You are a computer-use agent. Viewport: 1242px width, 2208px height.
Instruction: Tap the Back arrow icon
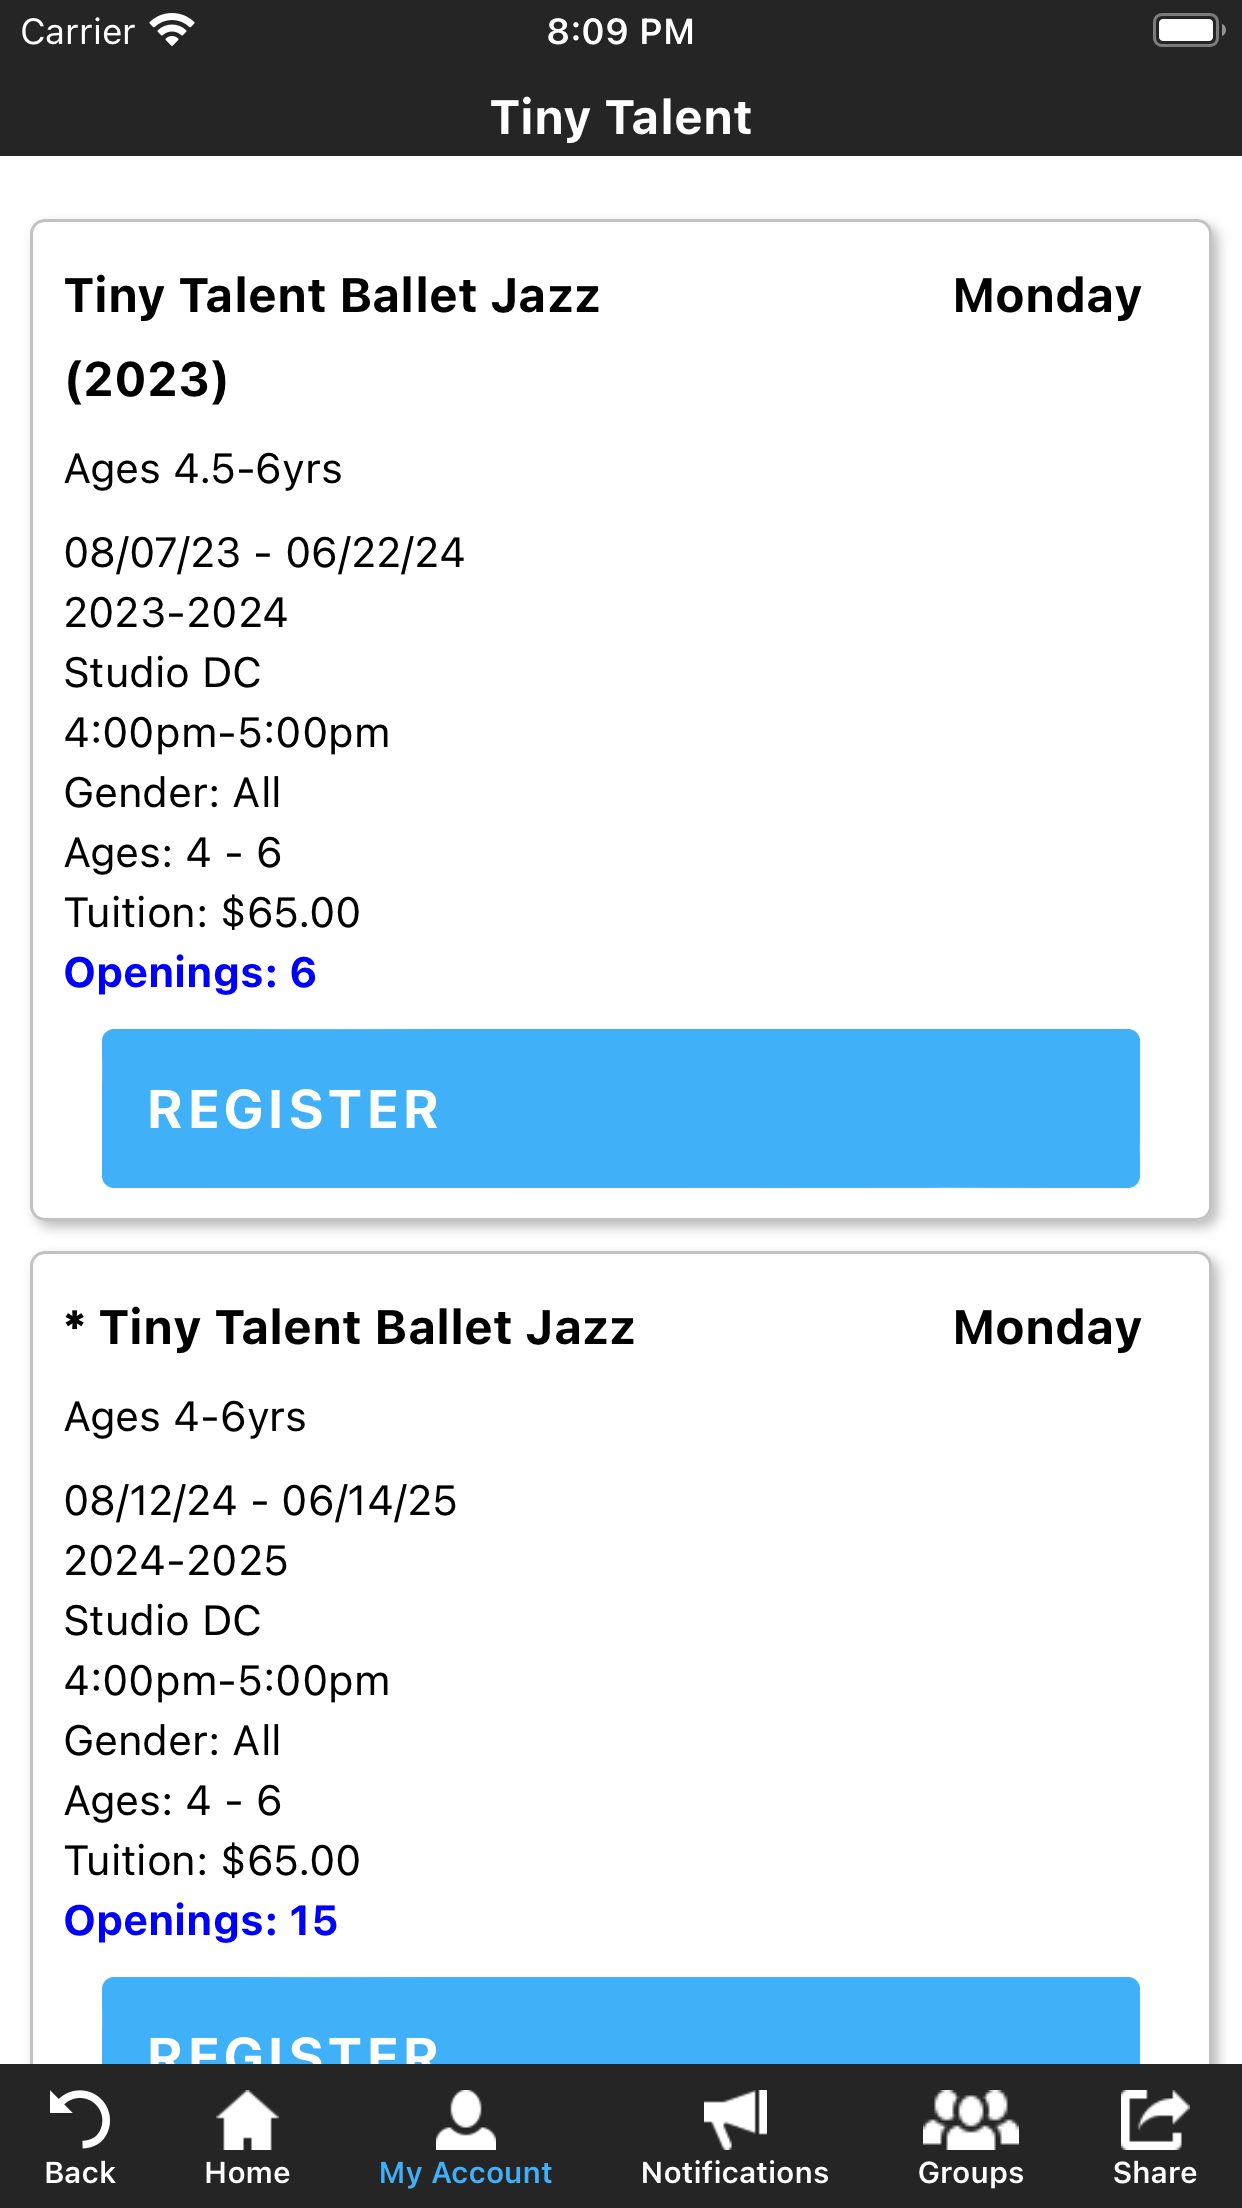coord(80,2119)
